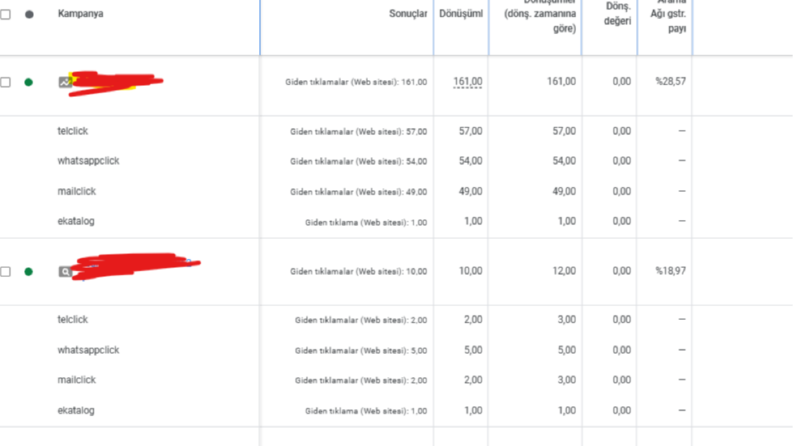
Task: Click green status dot of the %18,97 campaign
Action: (29, 272)
